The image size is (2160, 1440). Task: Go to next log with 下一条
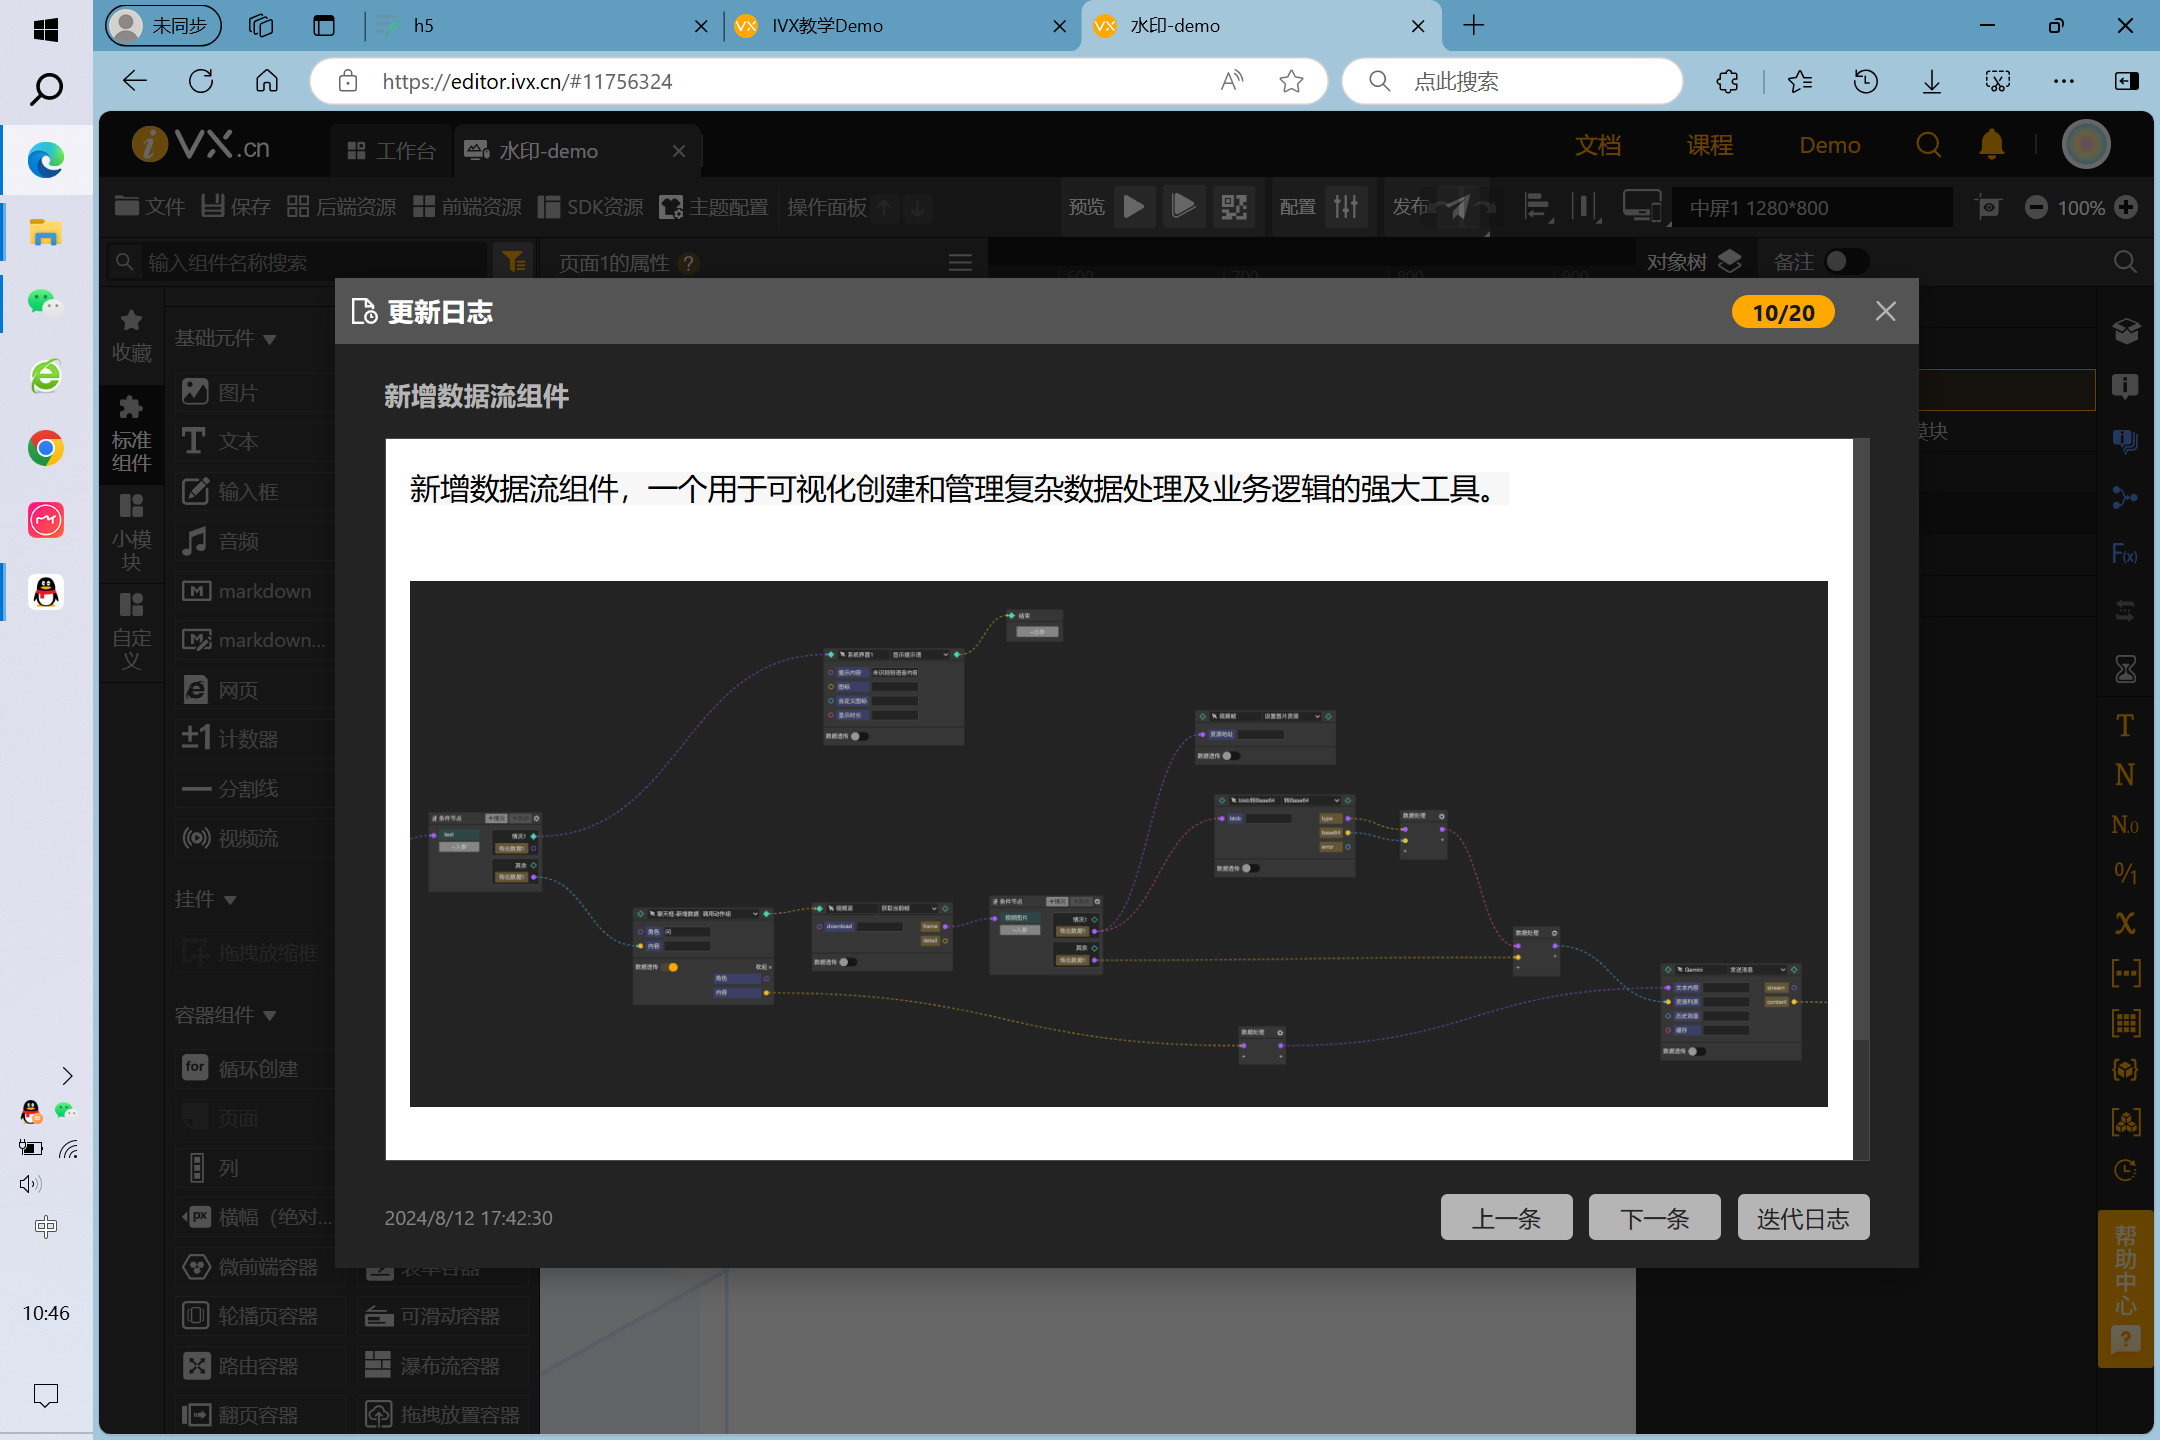[x=1654, y=1218]
